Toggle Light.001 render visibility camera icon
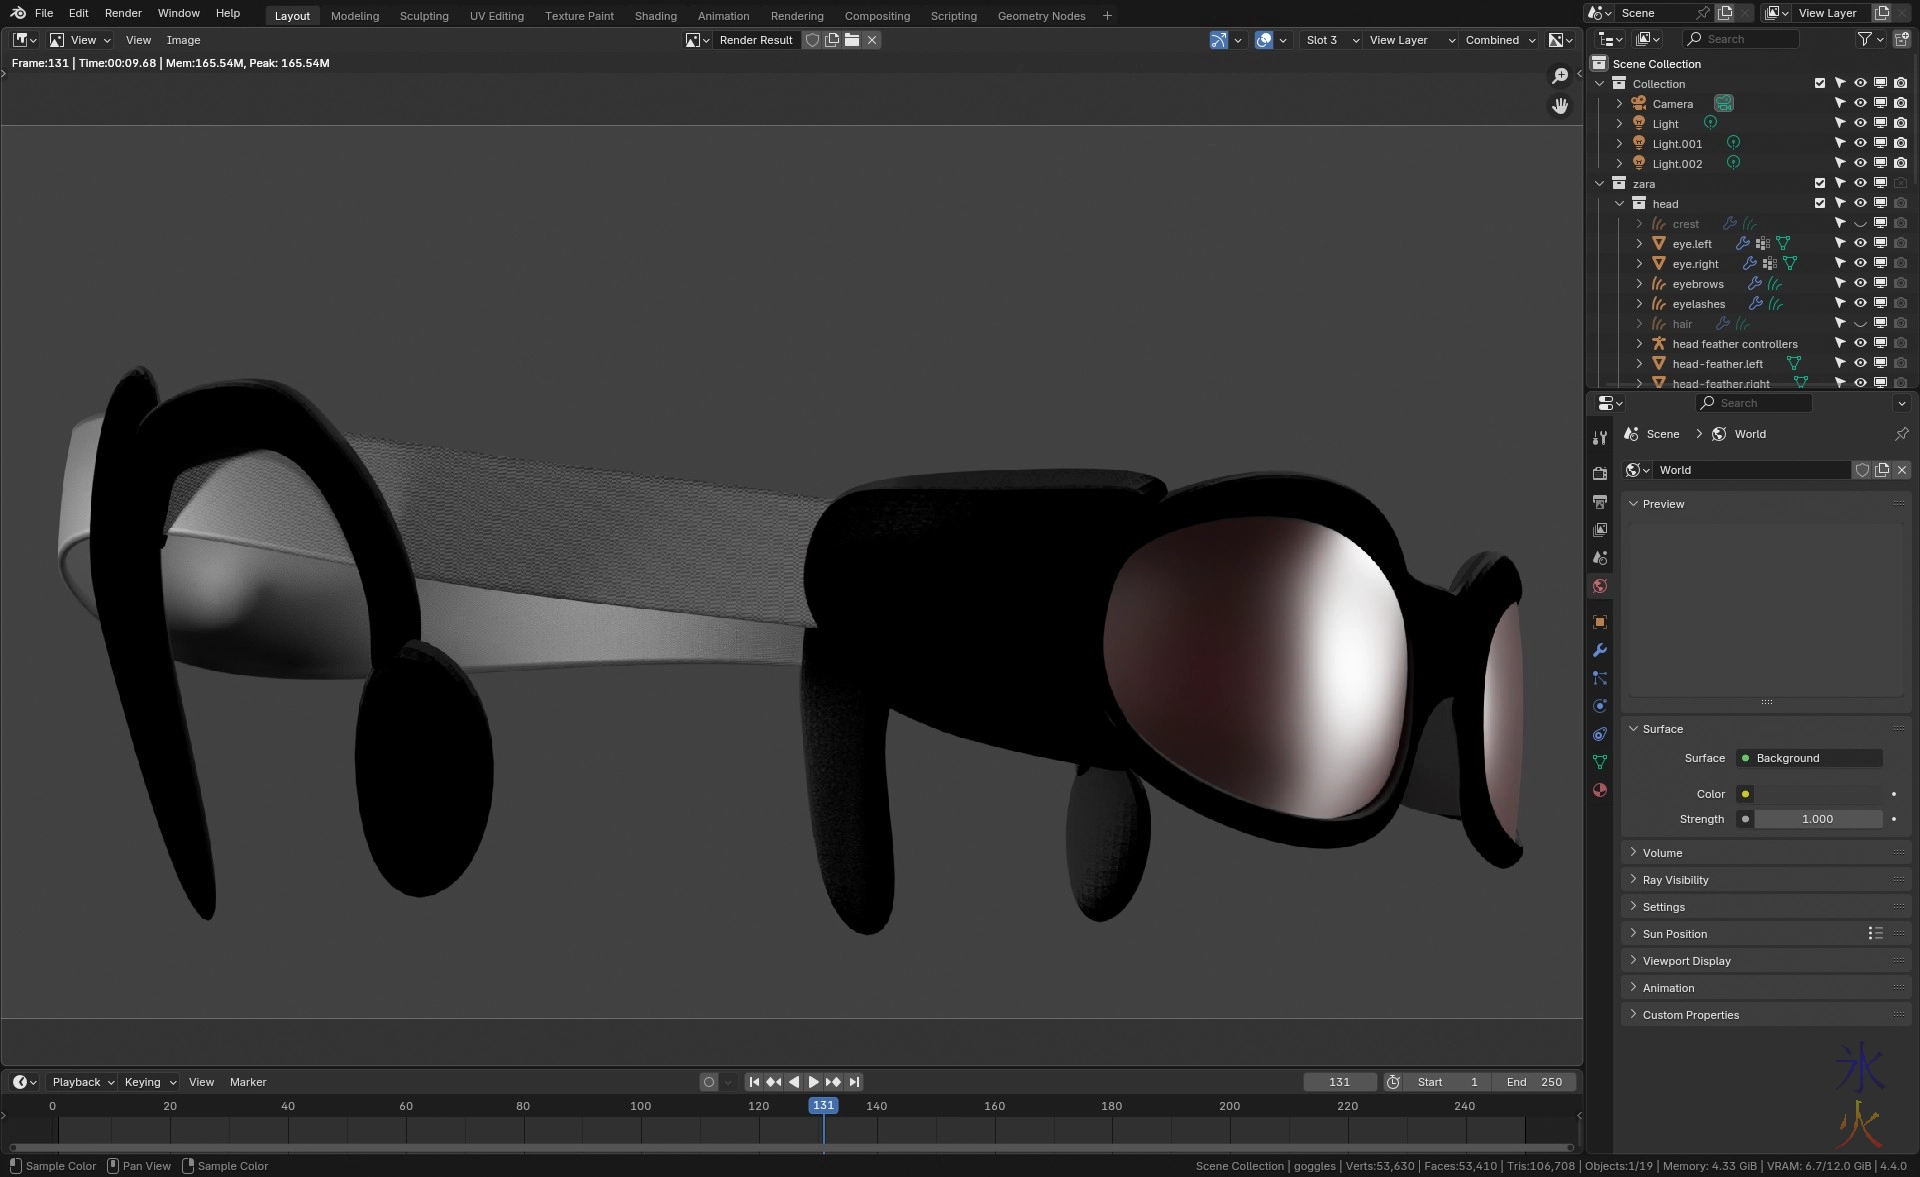This screenshot has width=1920, height=1177. pos(1900,143)
